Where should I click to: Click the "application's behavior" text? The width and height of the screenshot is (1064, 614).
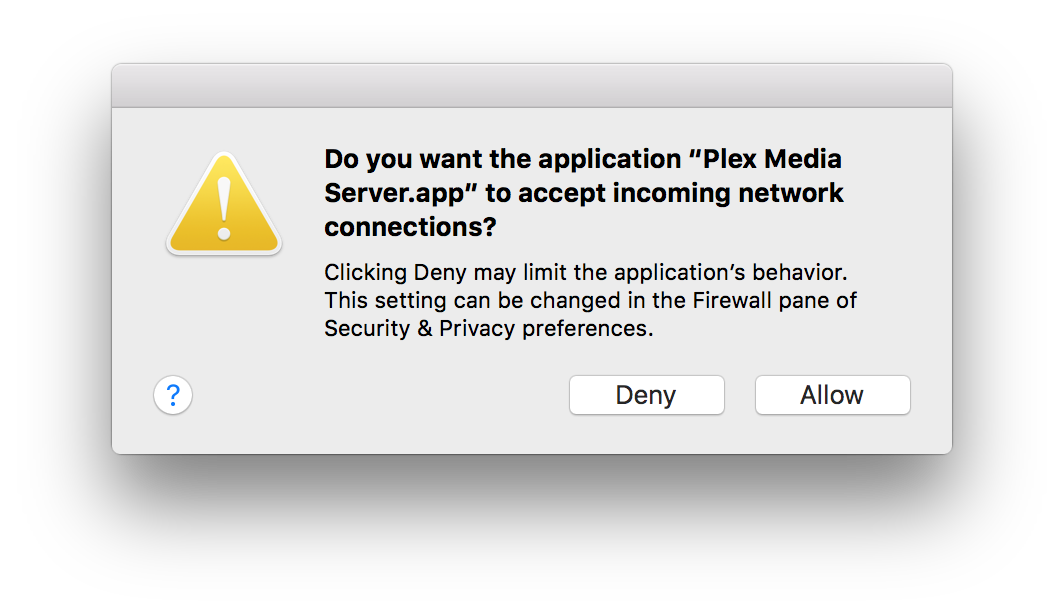(x=731, y=272)
